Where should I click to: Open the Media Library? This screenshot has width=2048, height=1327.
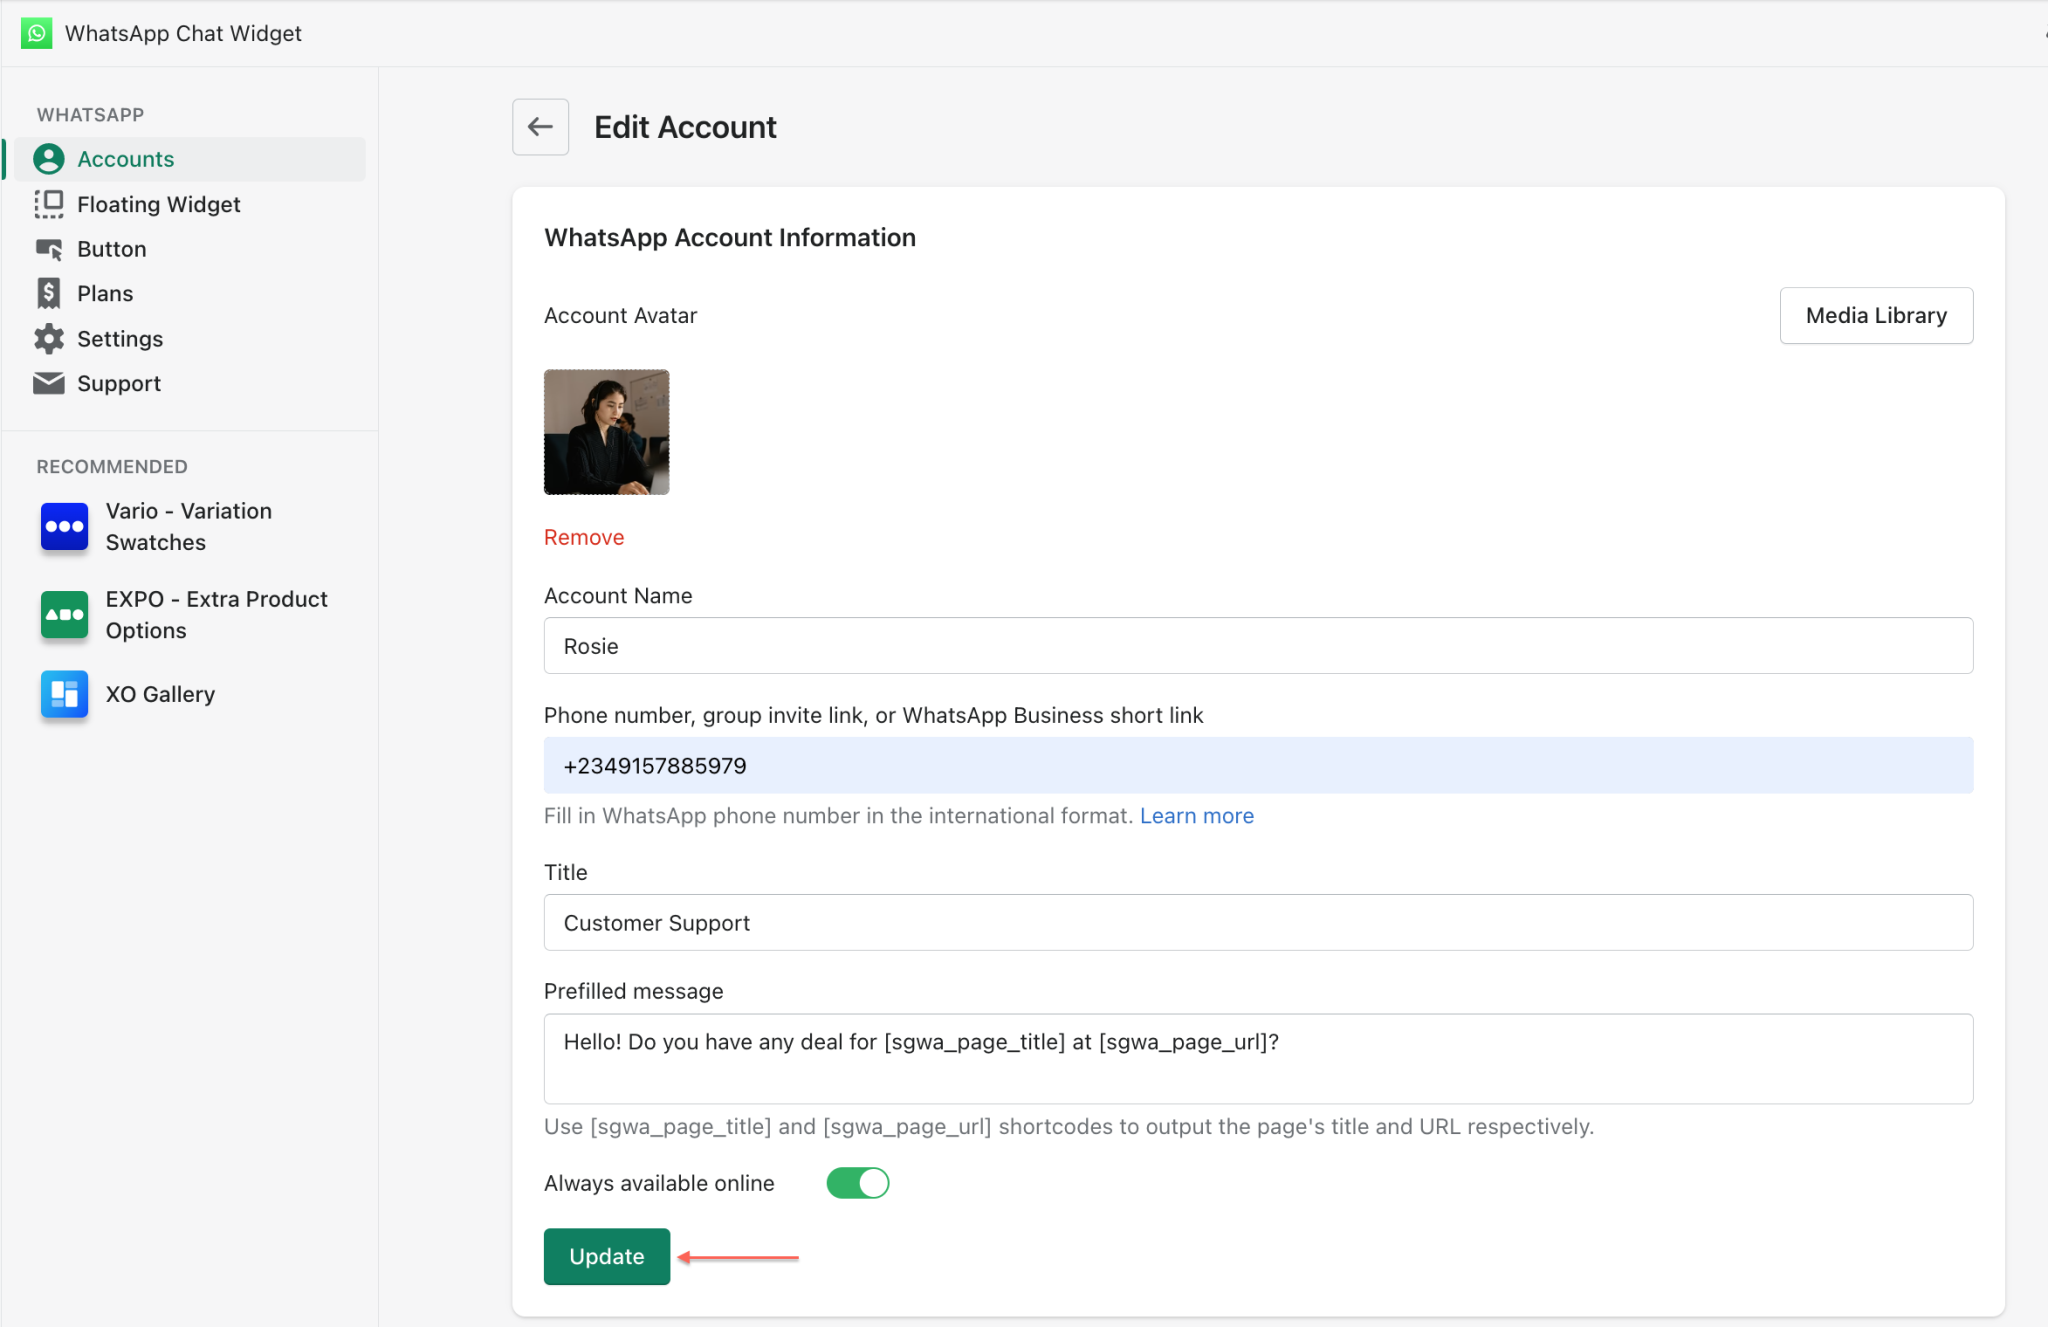[1876, 316]
